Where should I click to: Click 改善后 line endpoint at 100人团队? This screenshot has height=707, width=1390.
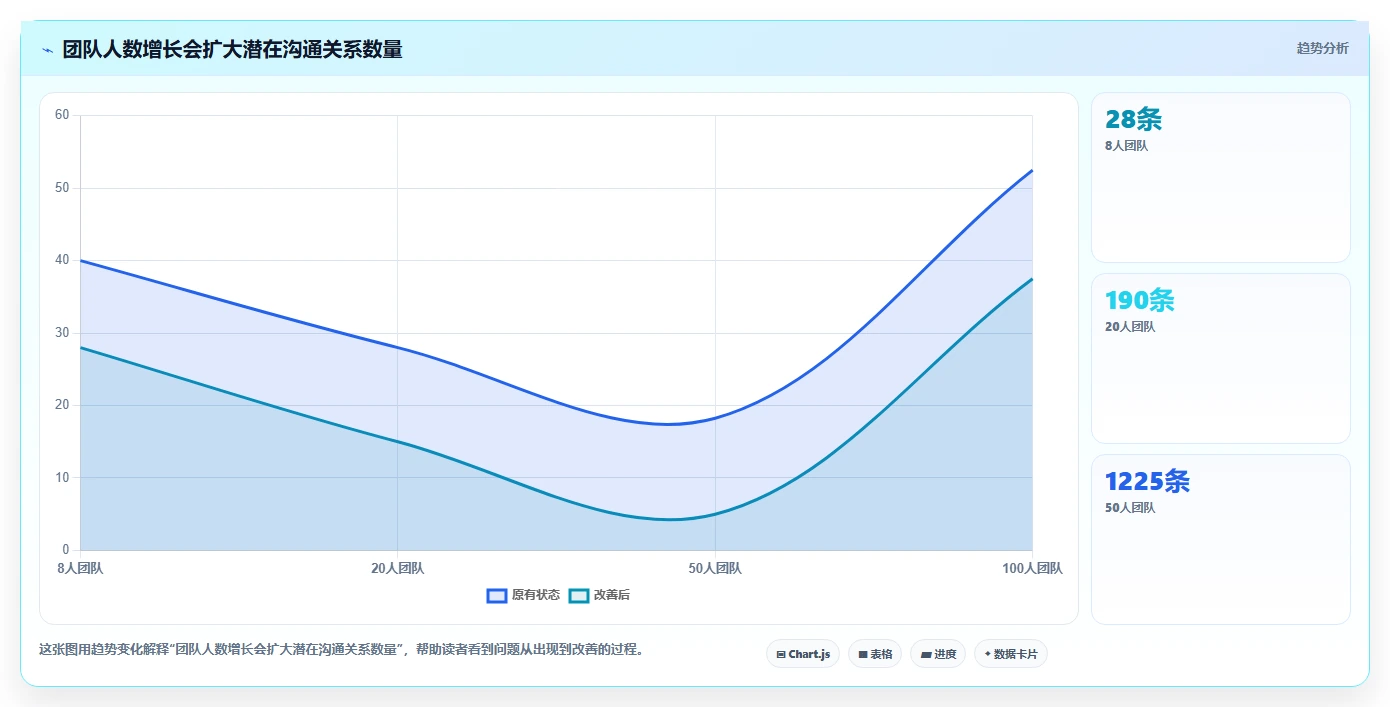coord(1032,279)
